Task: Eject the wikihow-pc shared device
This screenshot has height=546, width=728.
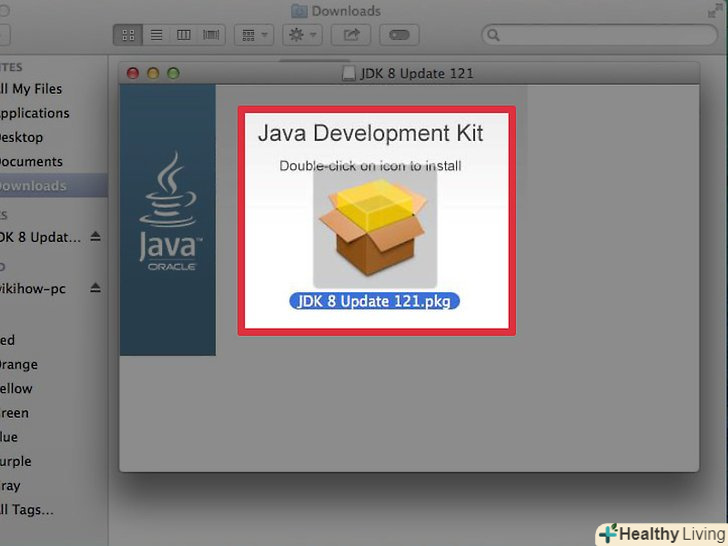Action: 95,288
